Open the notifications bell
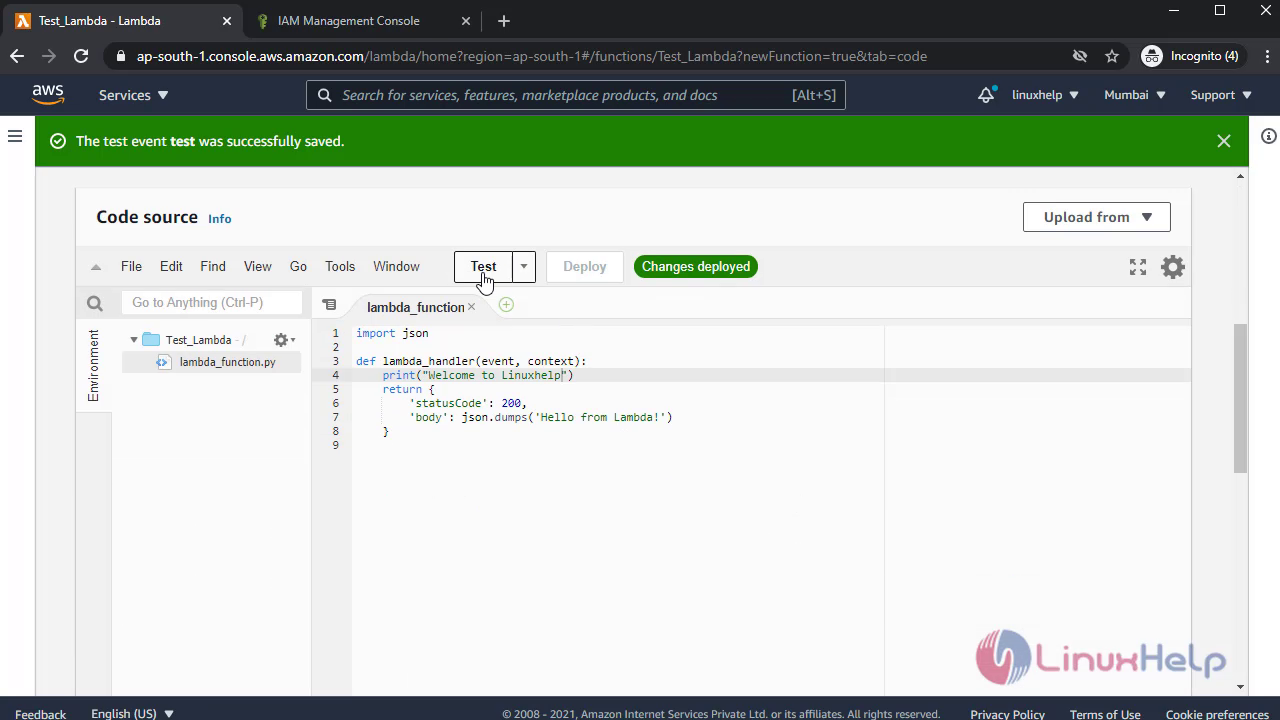This screenshot has height=720, width=1280. point(986,95)
